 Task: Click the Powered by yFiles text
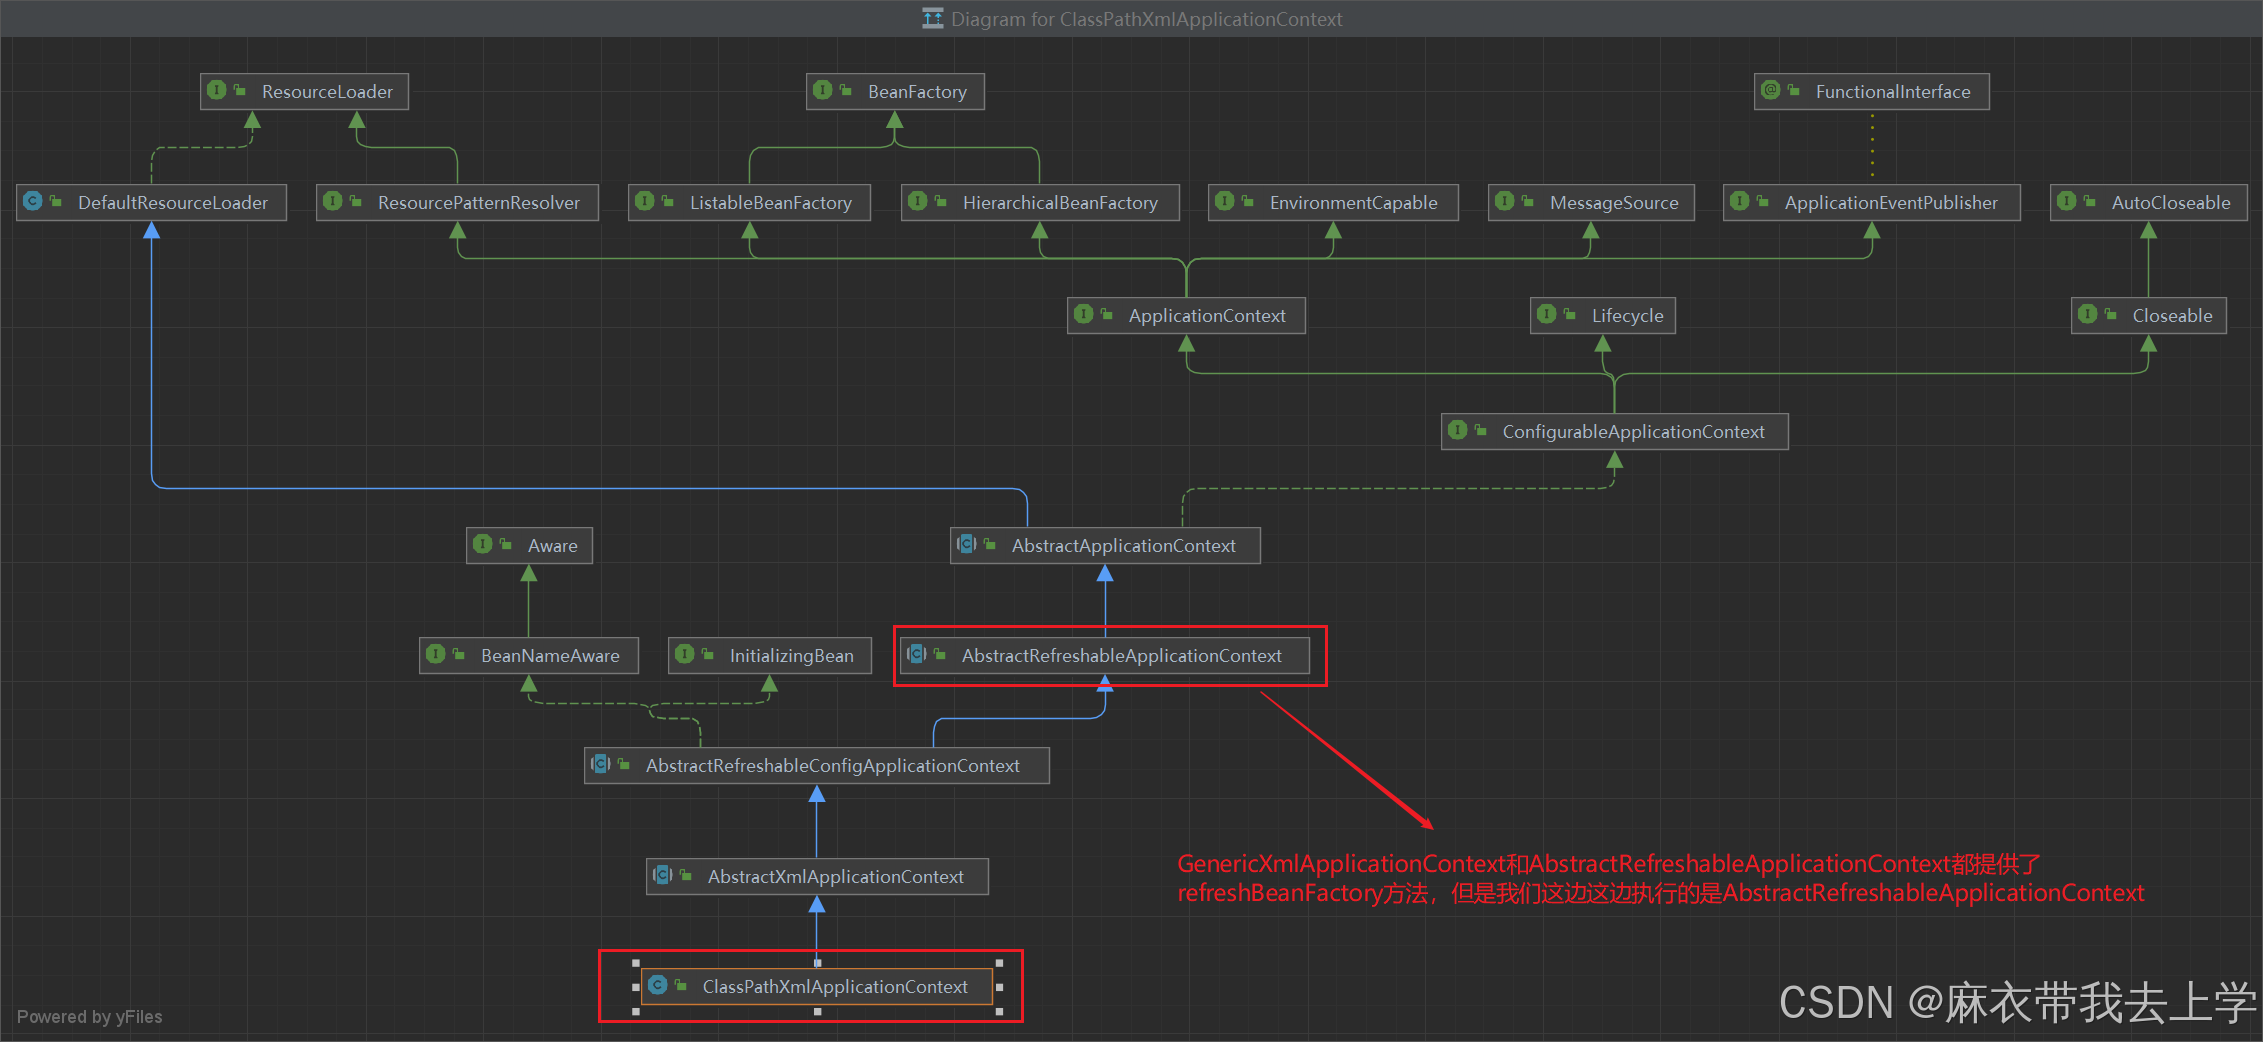(x=89, y=1017)
